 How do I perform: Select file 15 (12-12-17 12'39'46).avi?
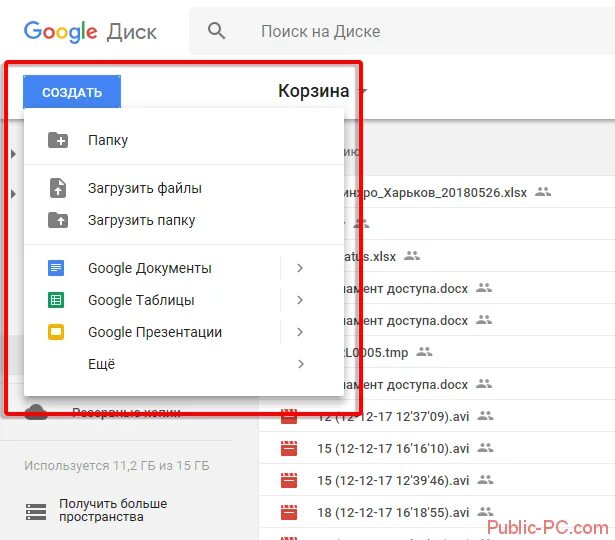point(437,480)
